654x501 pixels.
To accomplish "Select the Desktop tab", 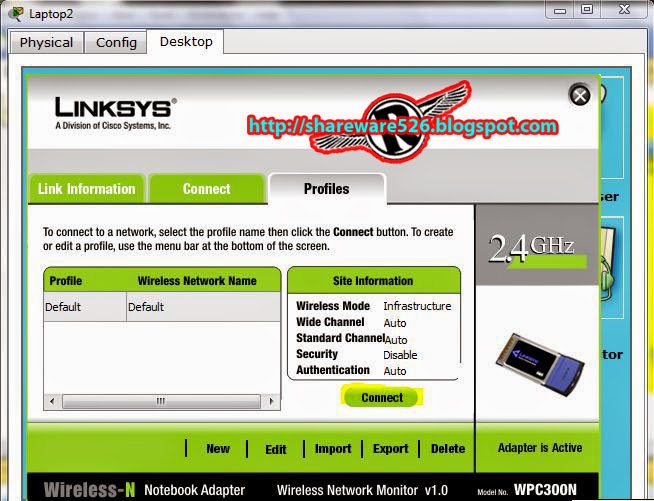I will [x=186, y=42].
